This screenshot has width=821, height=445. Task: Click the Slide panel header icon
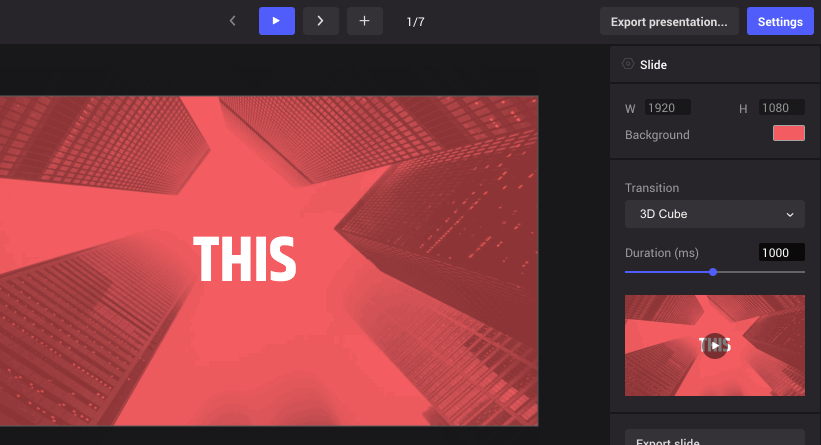628,64
